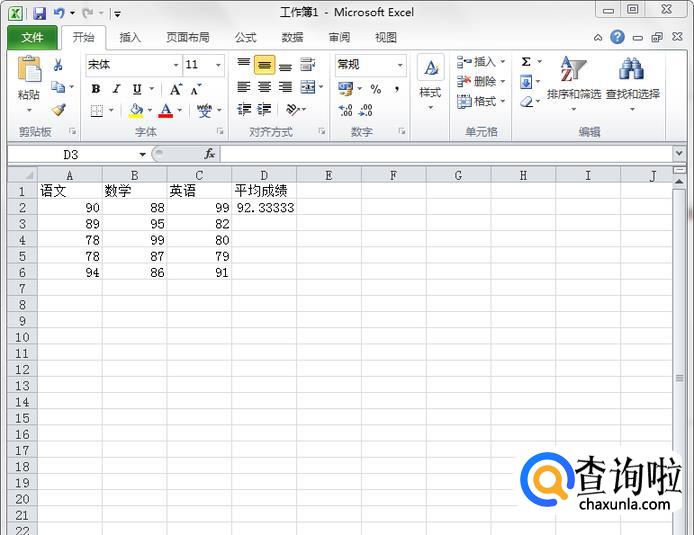Screen dimensions: 694x535
Task: Expand the Insert cells (插入) dropdown arrow
Action: click(503, 62)
